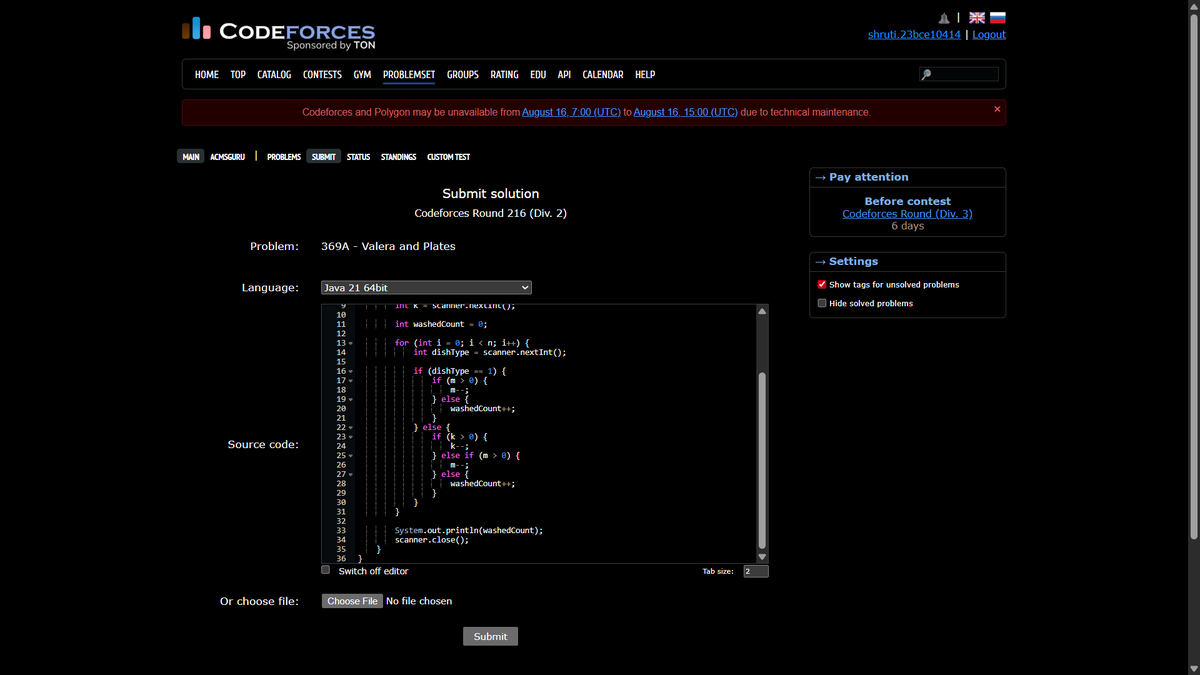Click the Codeforces logo

coord(279,33)
